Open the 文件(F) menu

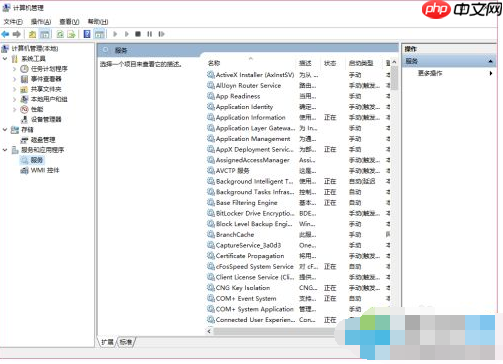[x=13, y=22]
